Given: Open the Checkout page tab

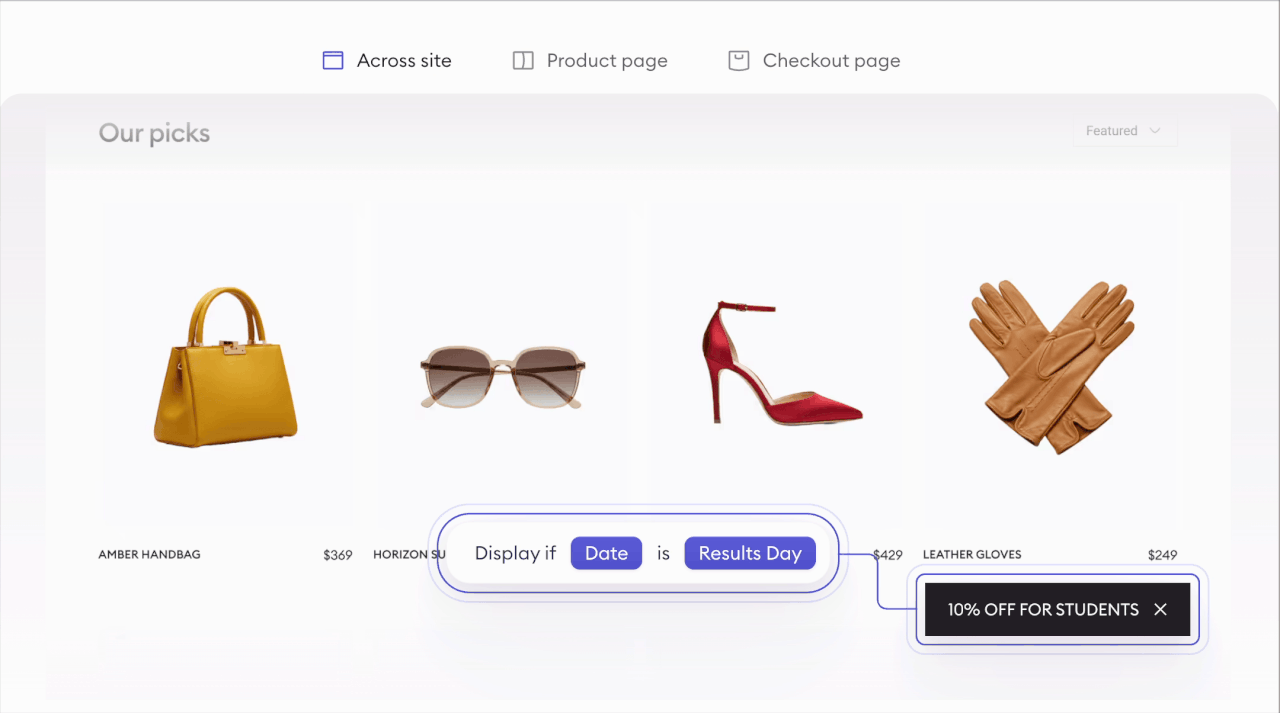Looking at the screenshot, I should 814,61.
